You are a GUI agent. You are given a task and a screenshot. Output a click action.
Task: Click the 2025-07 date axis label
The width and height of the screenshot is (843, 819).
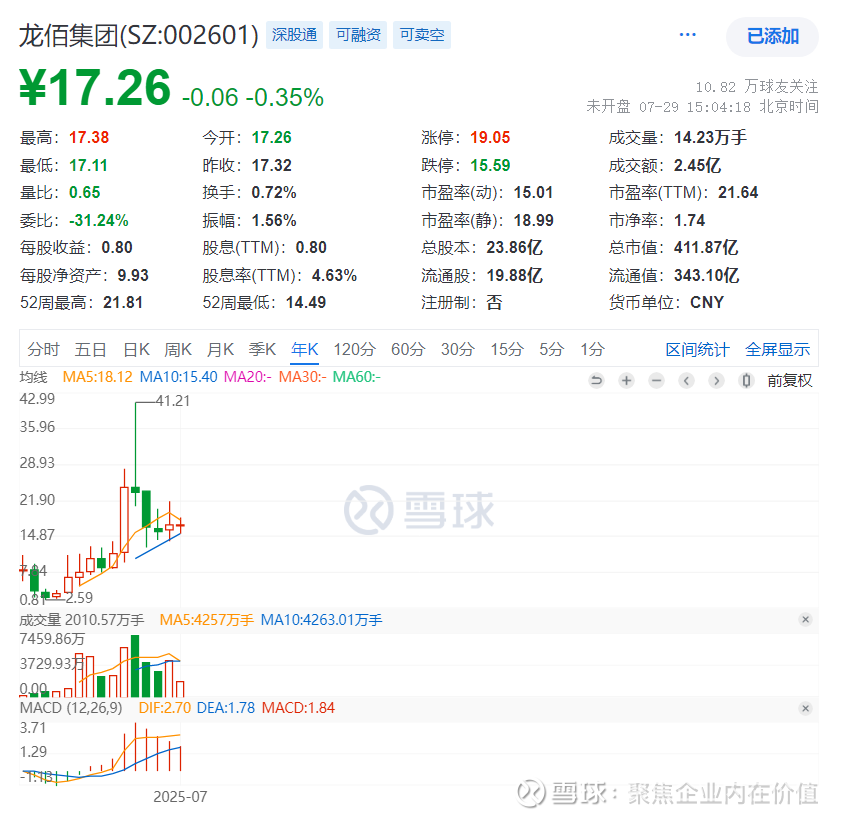coord(180,796)
